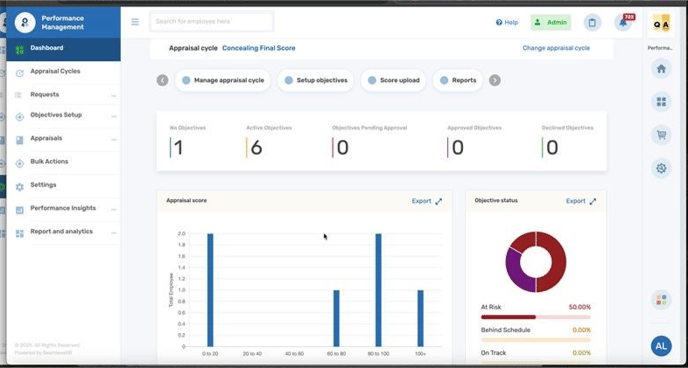This screenshot has height=368, width=688.
Task: Open Bulk Actions in the sidebar
Action: (64, 162)
